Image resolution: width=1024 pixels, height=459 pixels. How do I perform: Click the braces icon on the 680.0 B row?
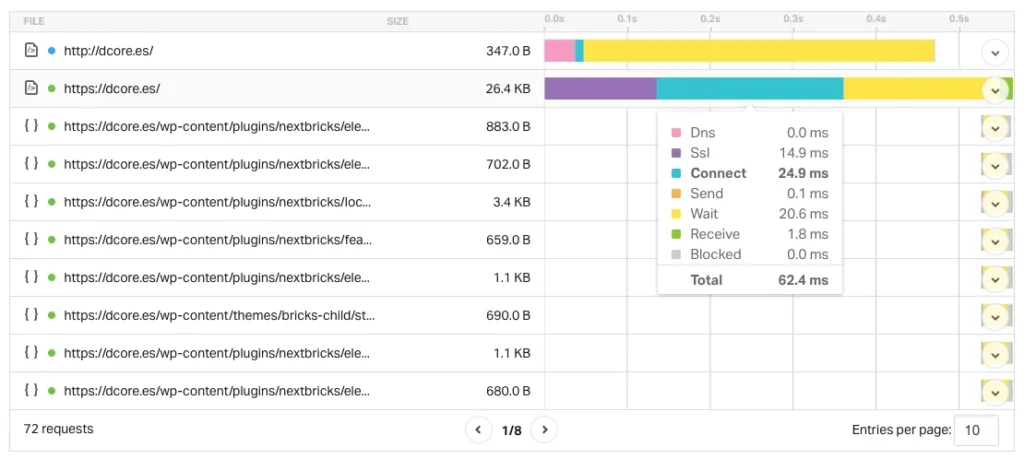31,391
